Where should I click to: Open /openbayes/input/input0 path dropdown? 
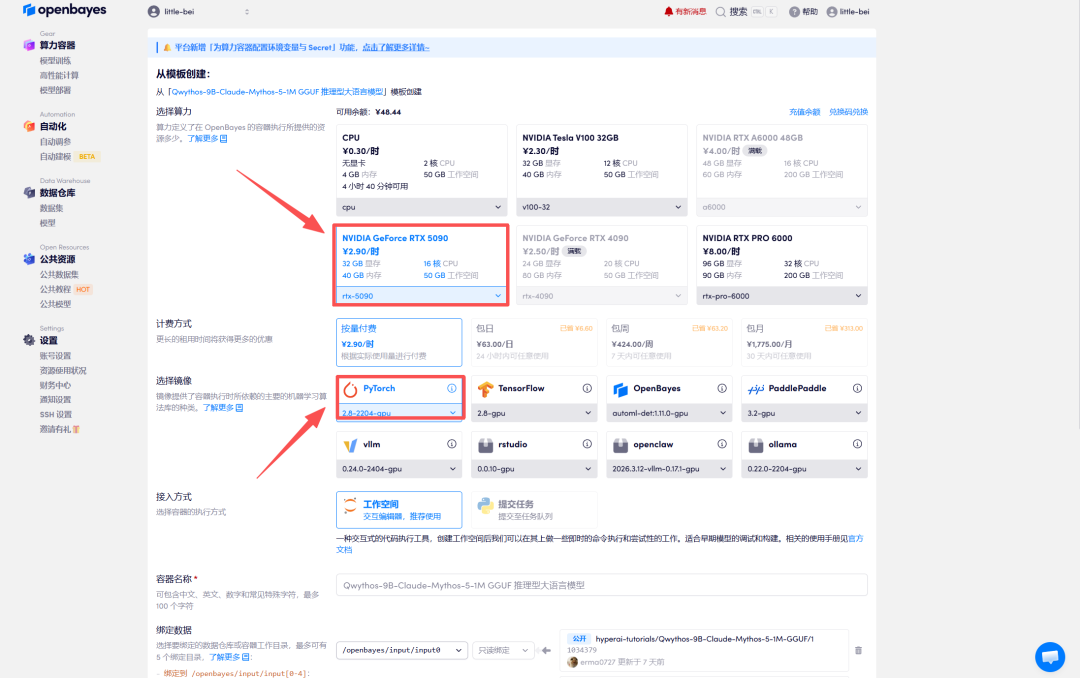point(402,650)
